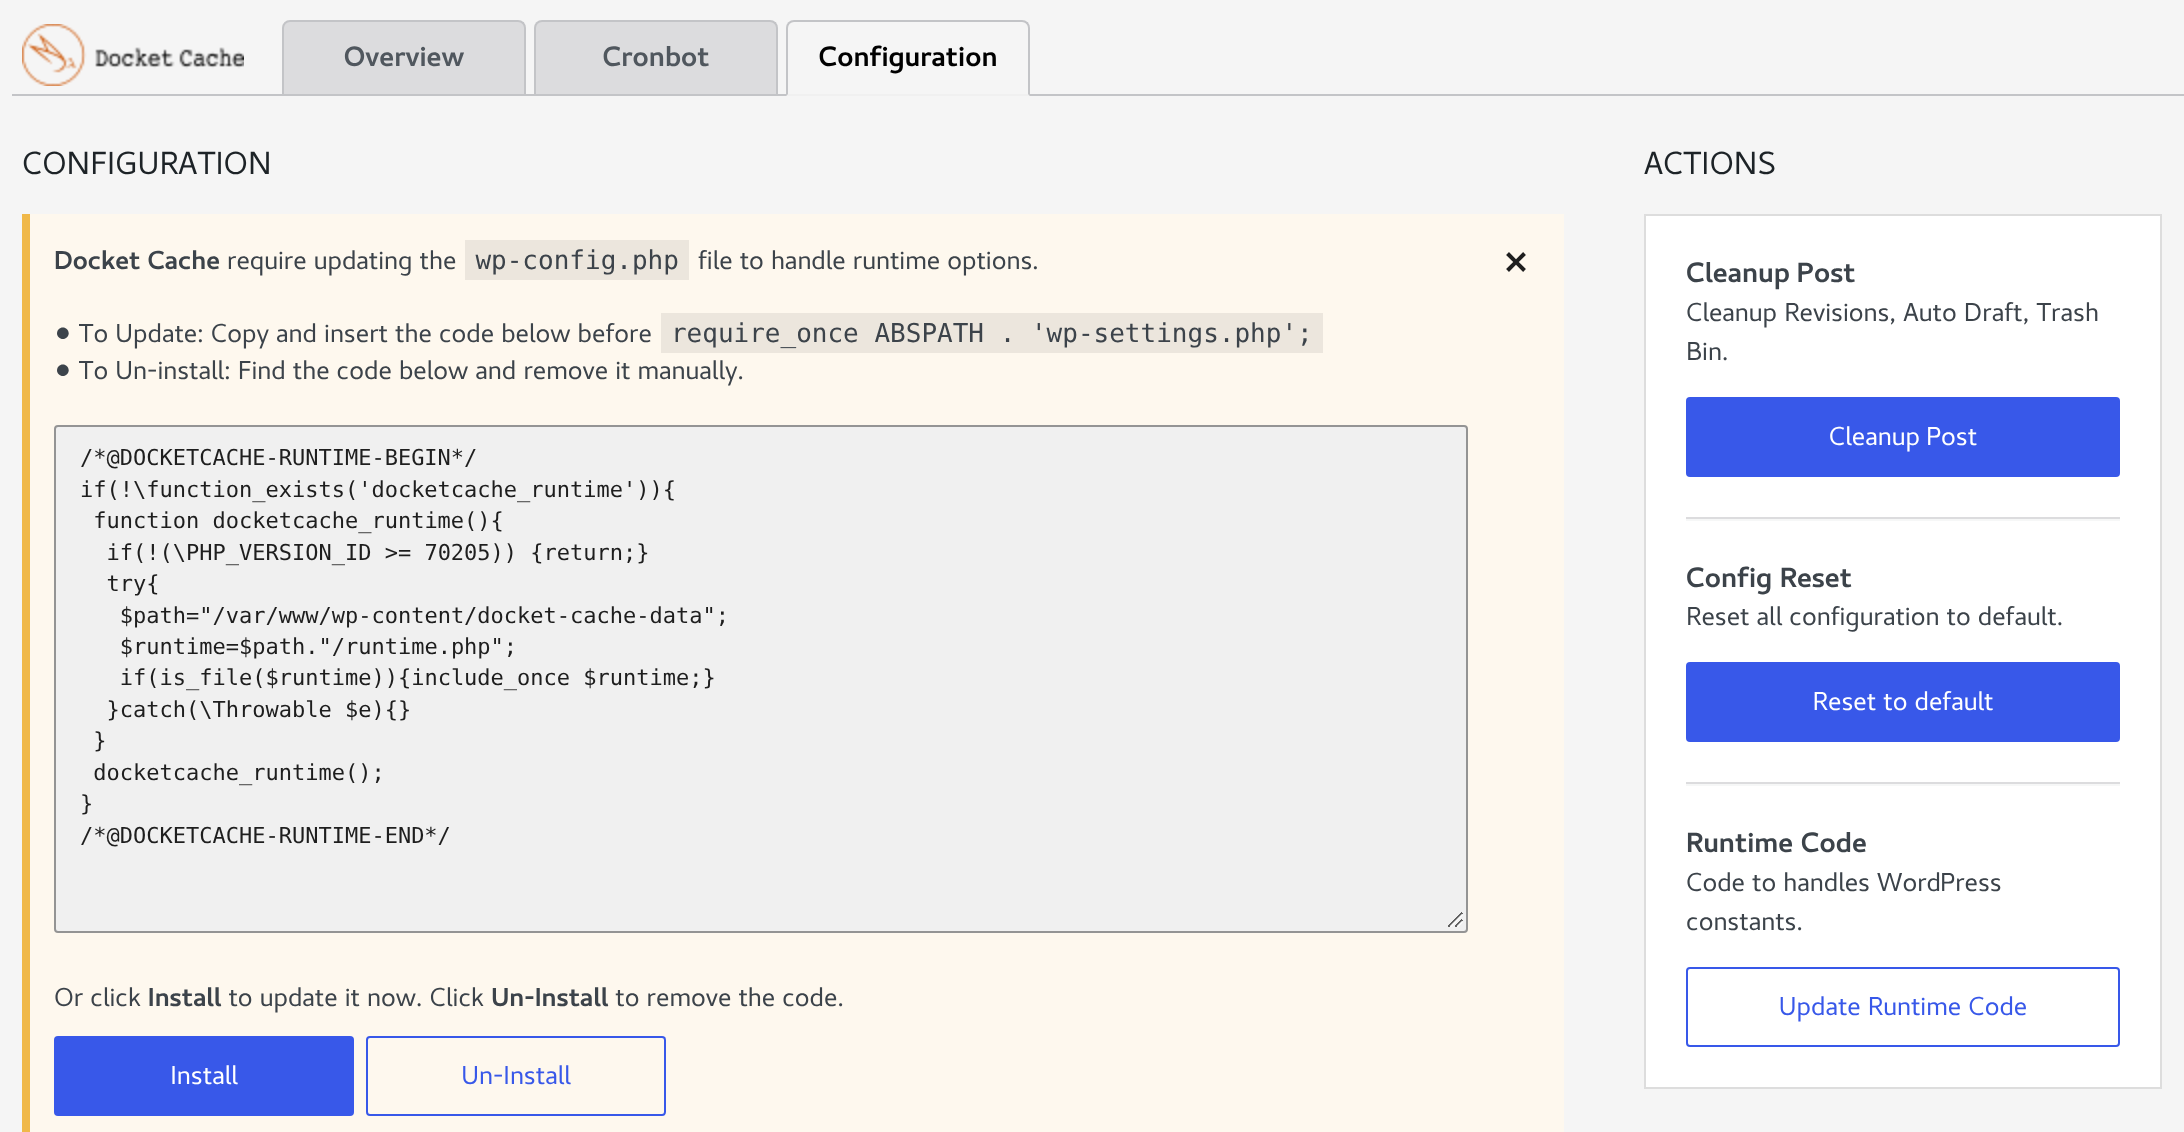Click the Docket Cache logo icon

53,55
